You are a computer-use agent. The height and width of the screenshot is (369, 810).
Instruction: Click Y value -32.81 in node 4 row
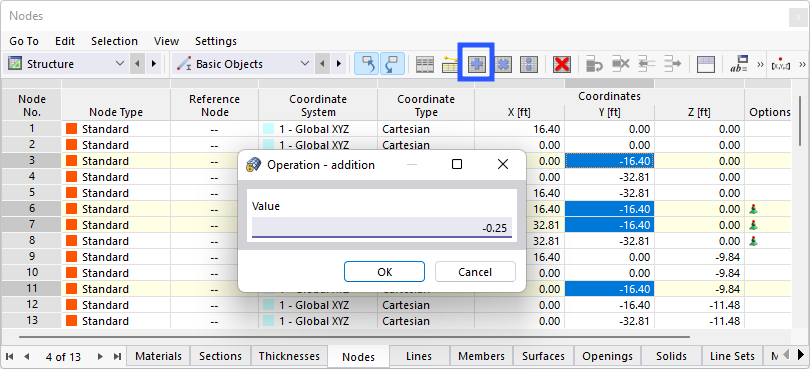609,177
